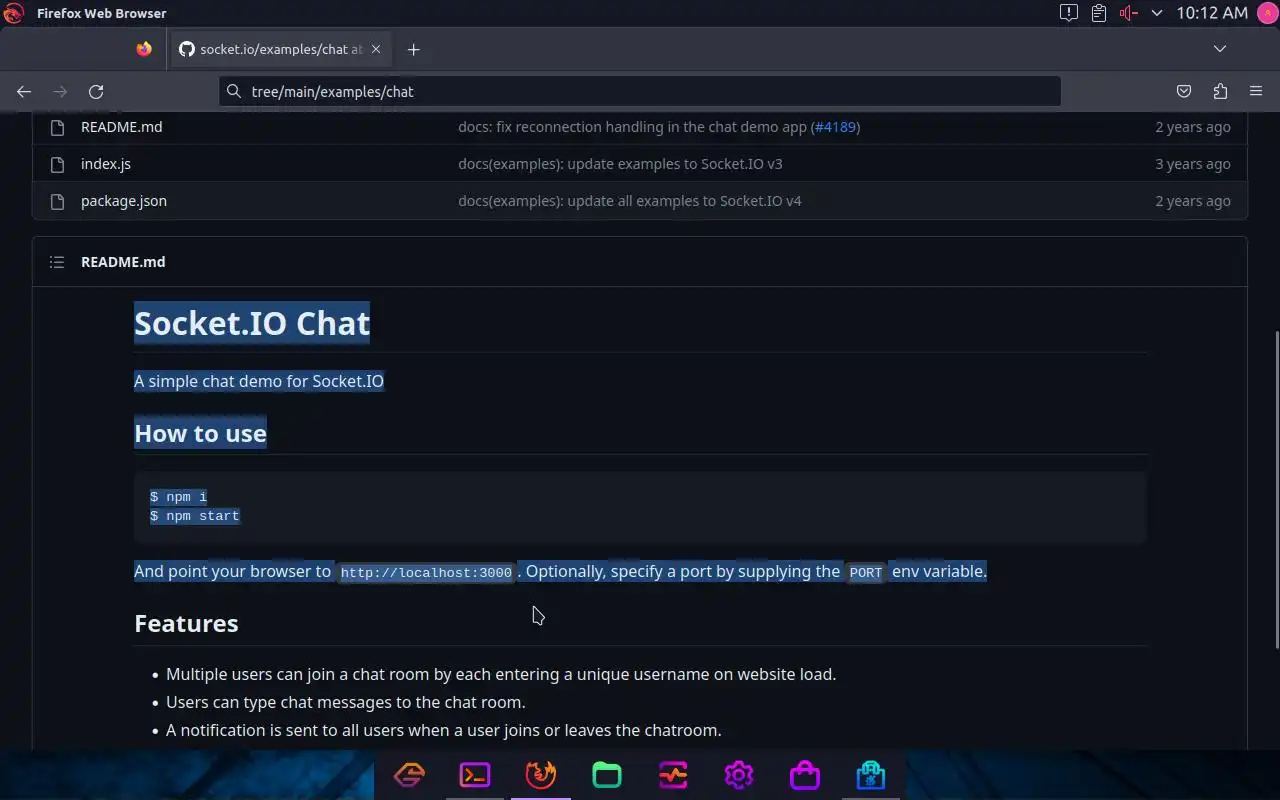Screen dimensions: 1280x800
Task: Switch to Firefox in the dock
Action: pos(541,775)
